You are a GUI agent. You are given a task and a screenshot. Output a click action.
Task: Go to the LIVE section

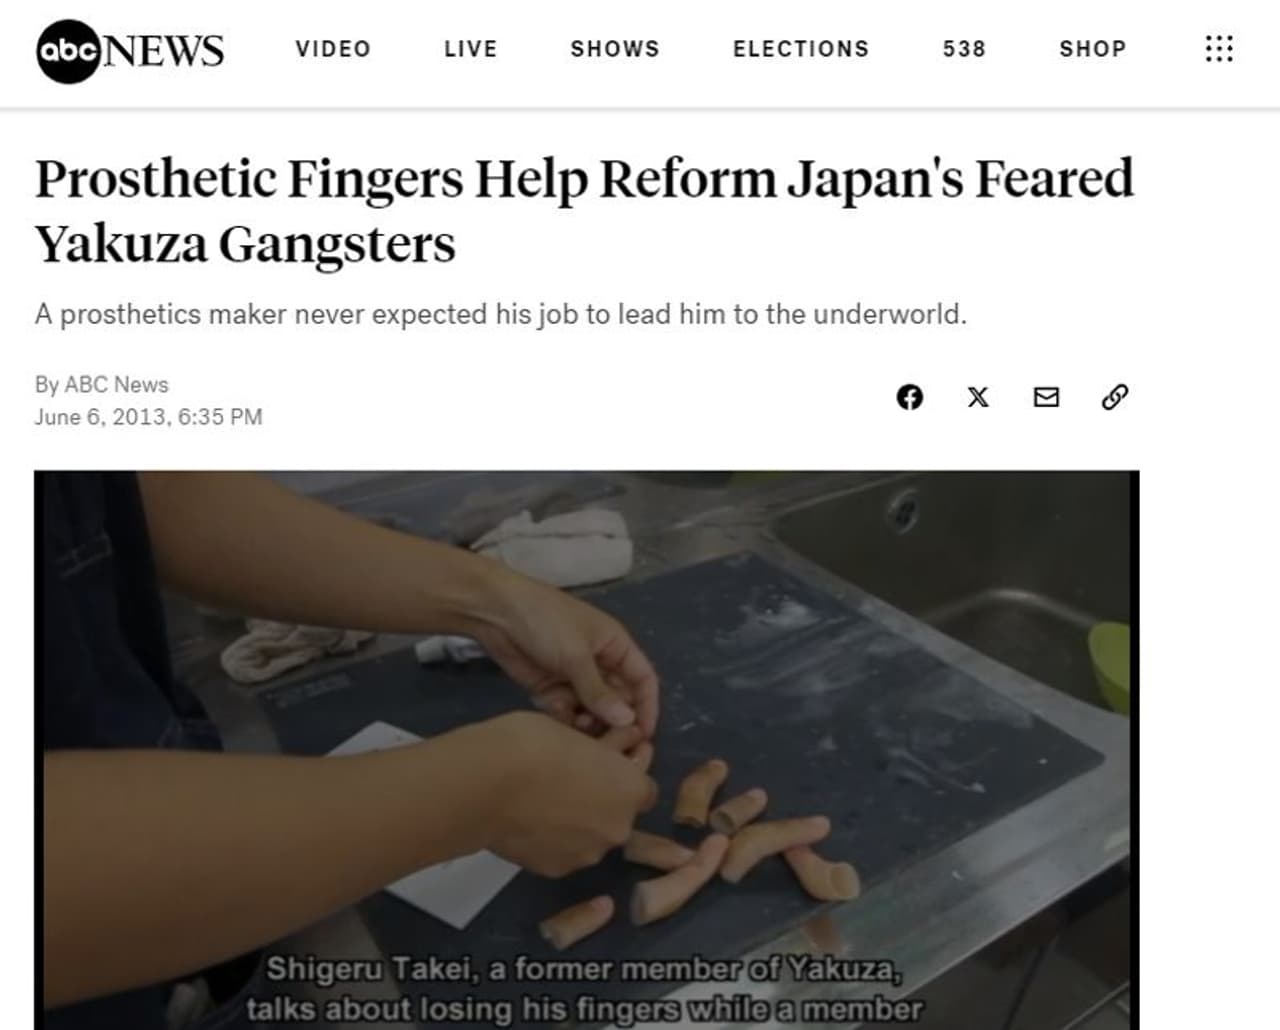coord(471,49)
